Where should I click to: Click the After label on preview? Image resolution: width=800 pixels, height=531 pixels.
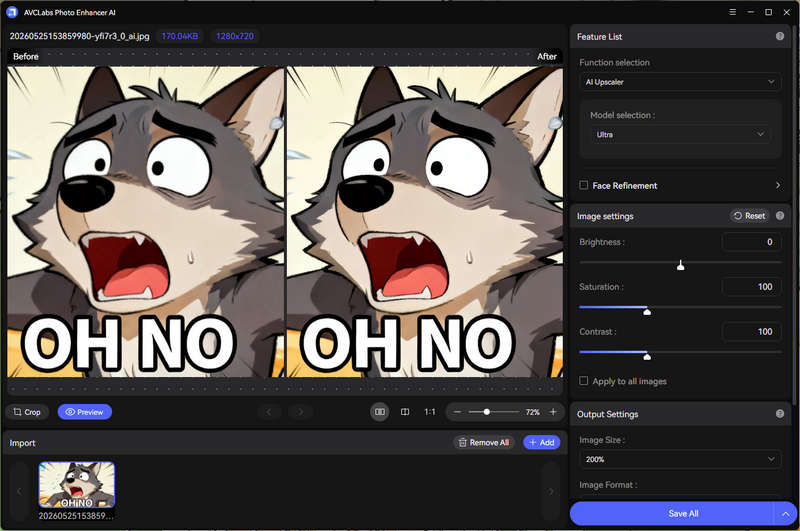[x=546, y=56]
